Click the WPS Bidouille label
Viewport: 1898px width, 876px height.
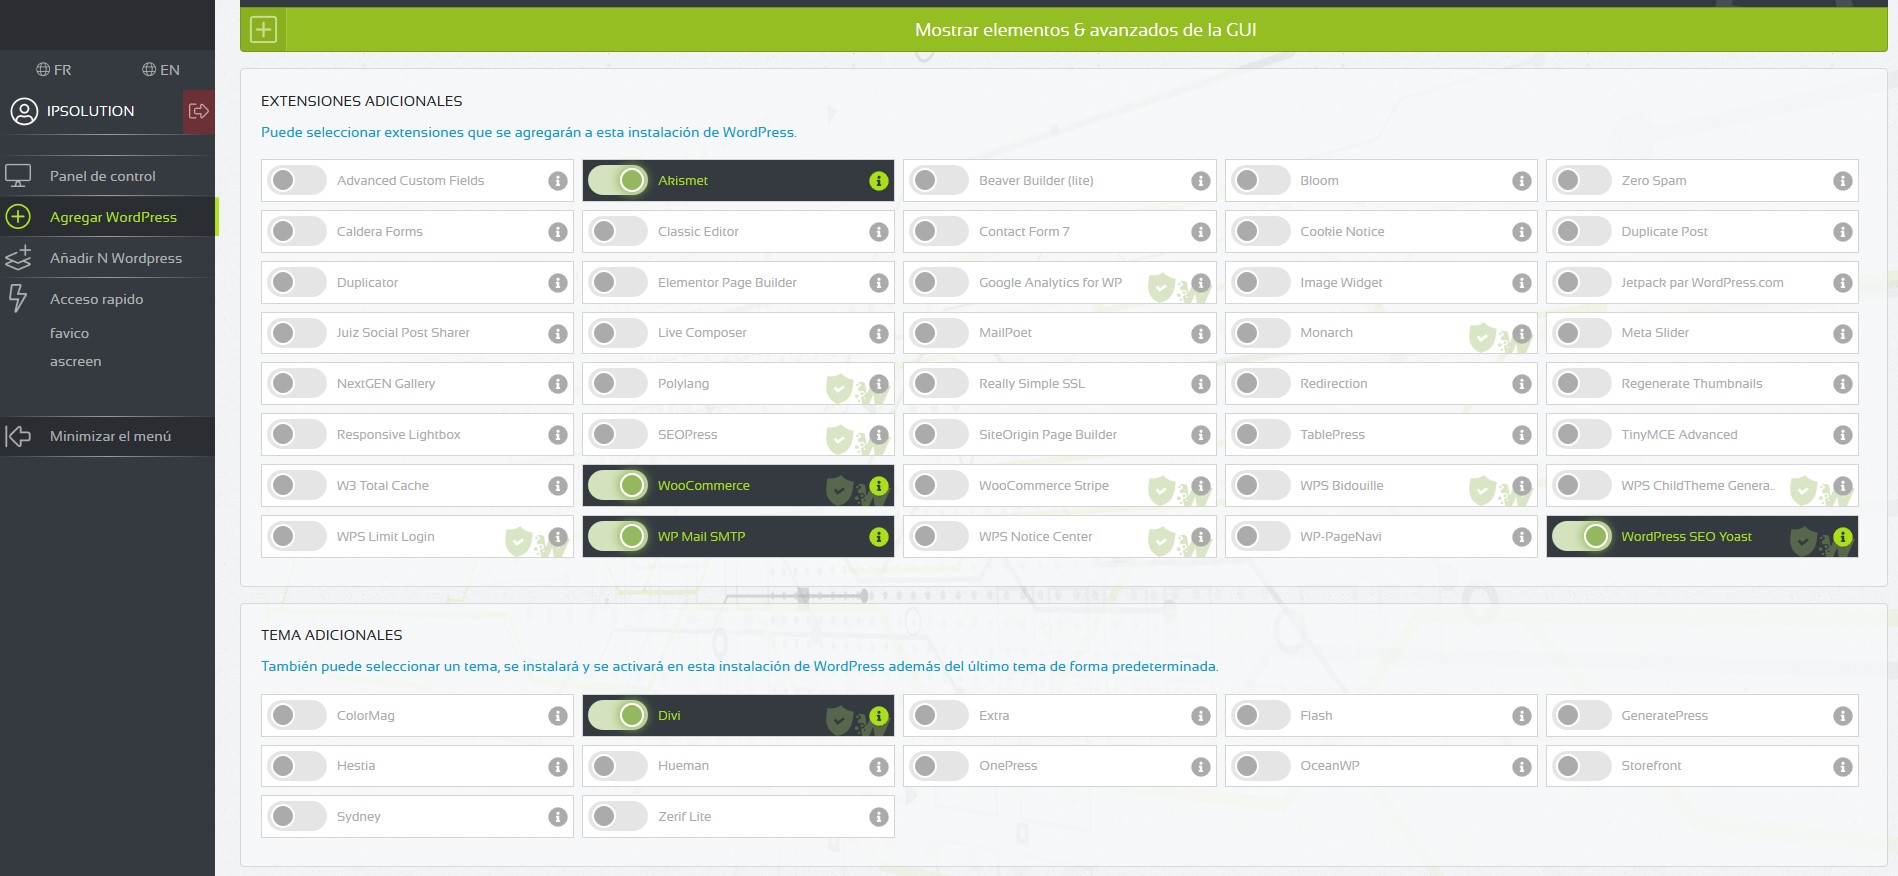pos(1342,485)
